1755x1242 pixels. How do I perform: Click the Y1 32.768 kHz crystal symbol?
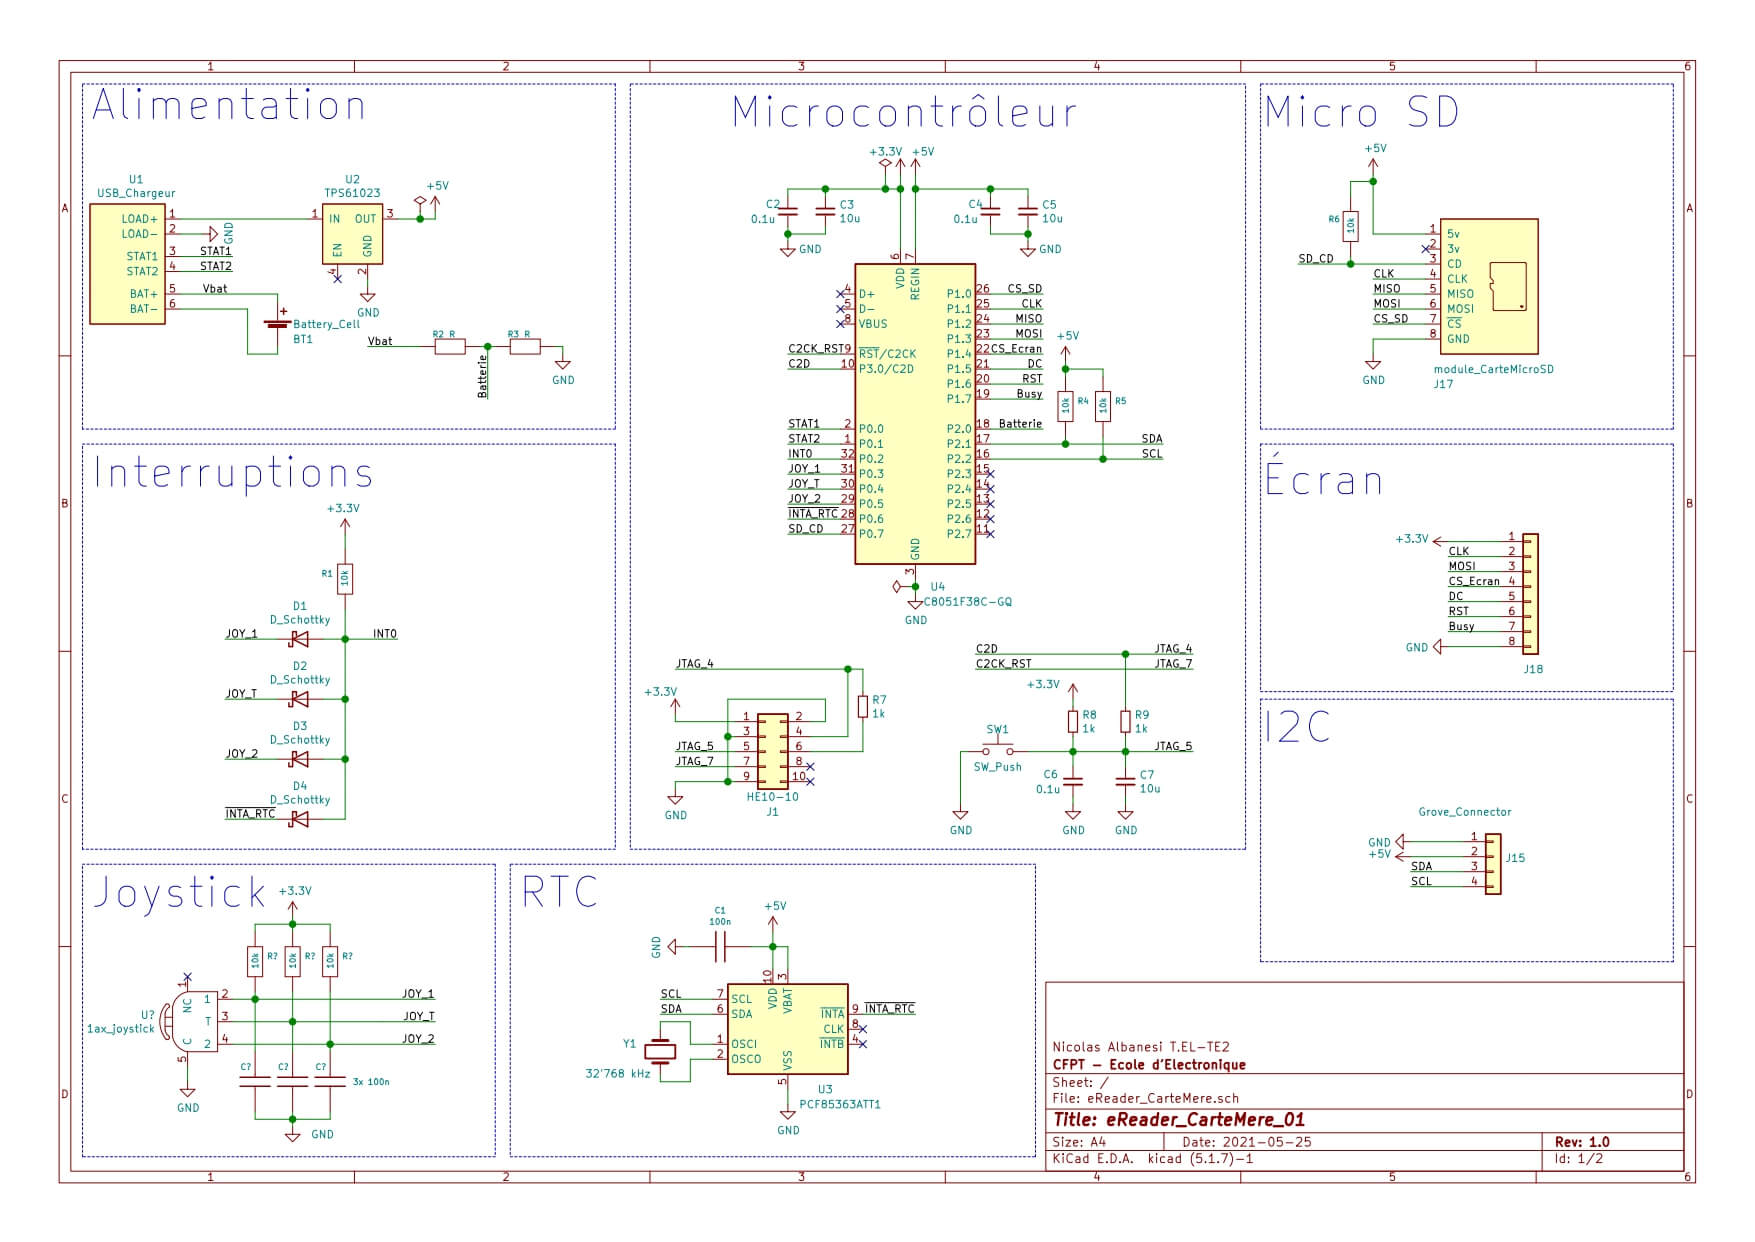pyautogui.click(x=659, y=1050)
